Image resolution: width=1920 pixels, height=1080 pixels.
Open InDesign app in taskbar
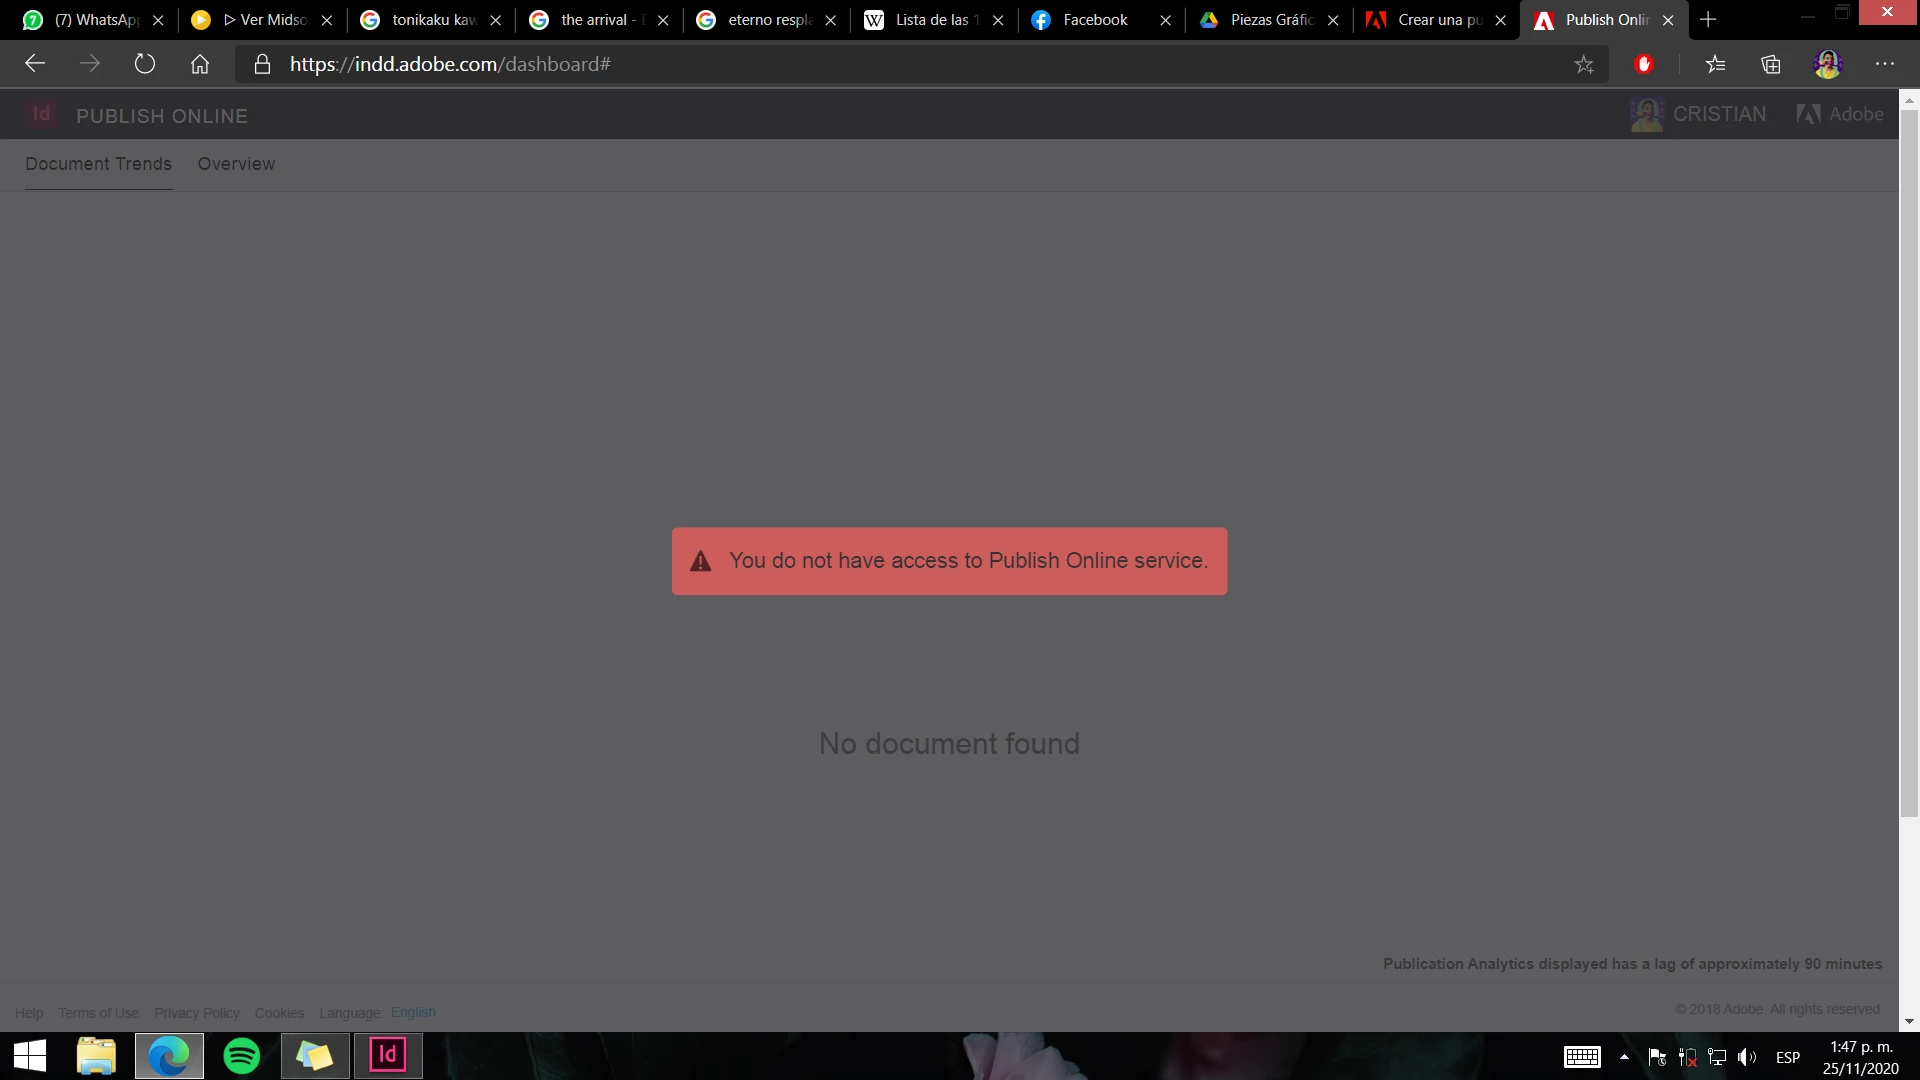pyautogui.click(x=388, y=1056)
